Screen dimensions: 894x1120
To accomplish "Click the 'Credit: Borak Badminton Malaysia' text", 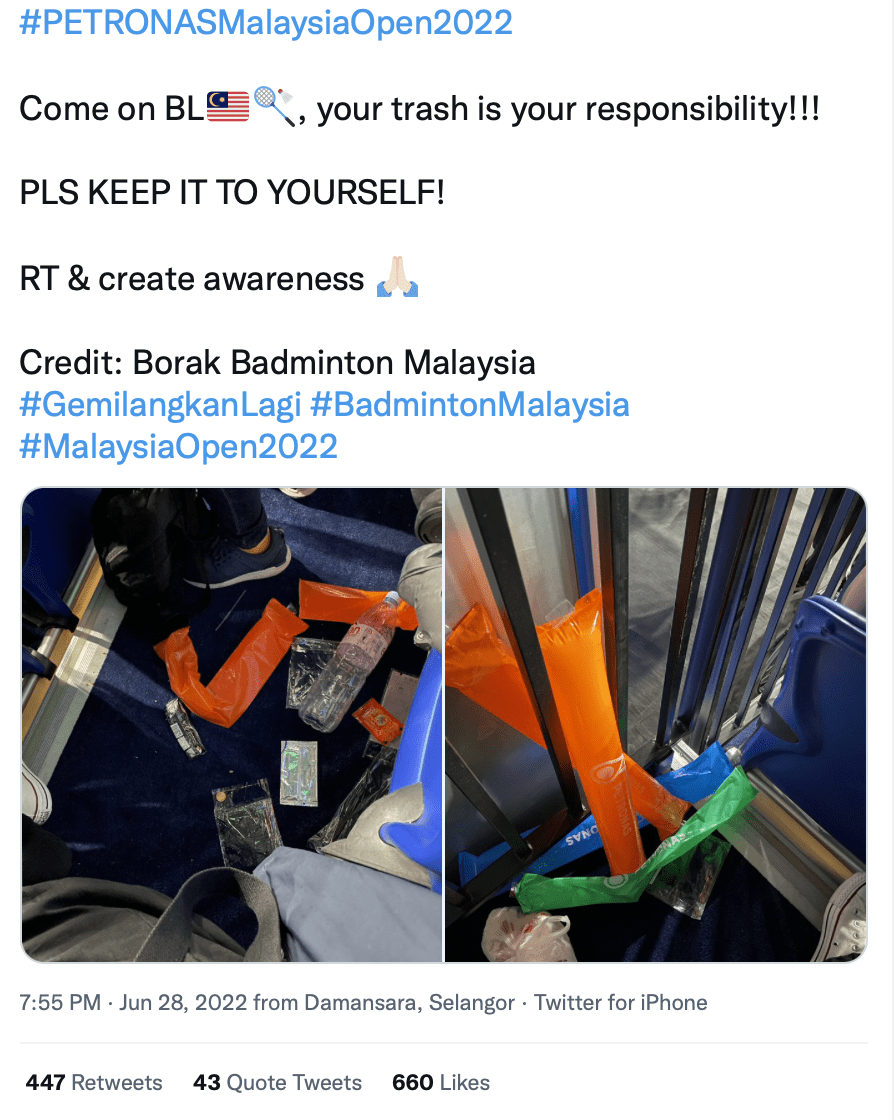I will [277, 362].
